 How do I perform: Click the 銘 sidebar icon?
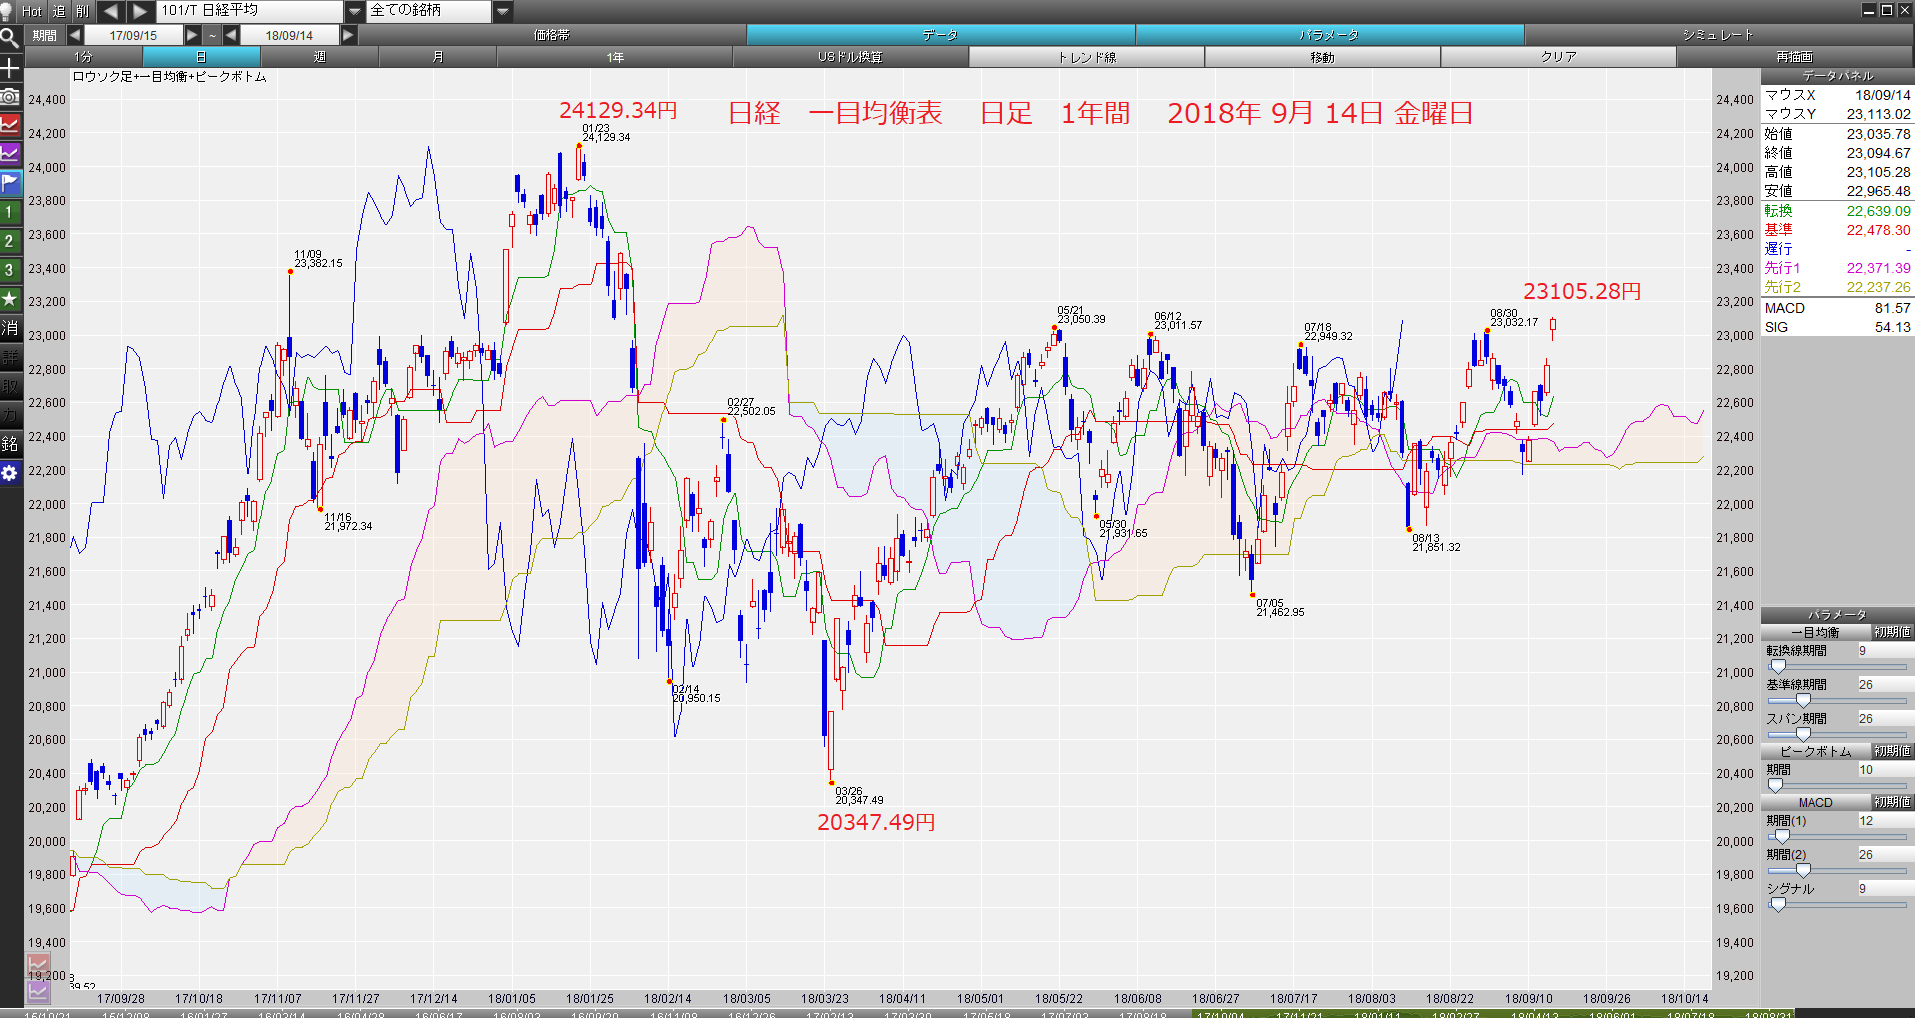10,444
